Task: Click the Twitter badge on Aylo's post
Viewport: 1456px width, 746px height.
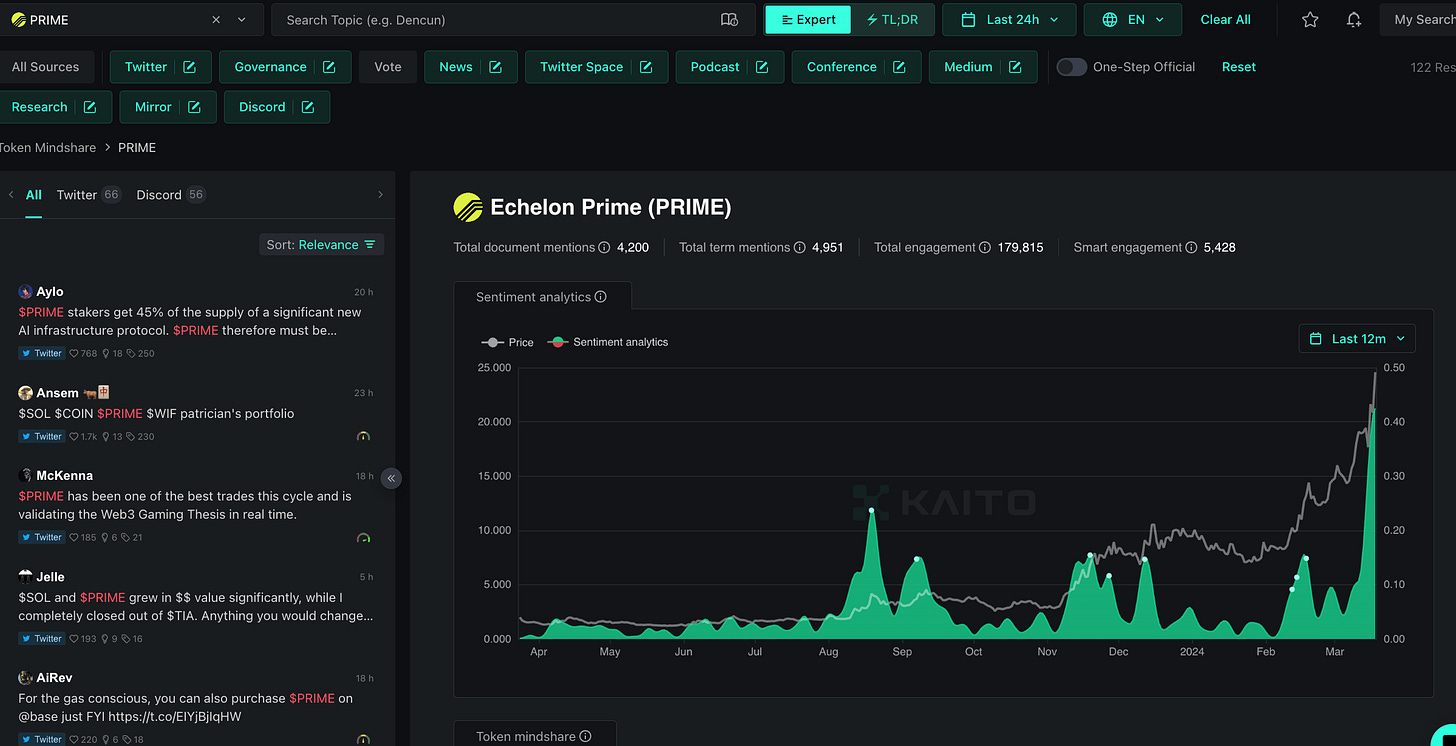Action: pyautogui.click(x=41, y=352)
